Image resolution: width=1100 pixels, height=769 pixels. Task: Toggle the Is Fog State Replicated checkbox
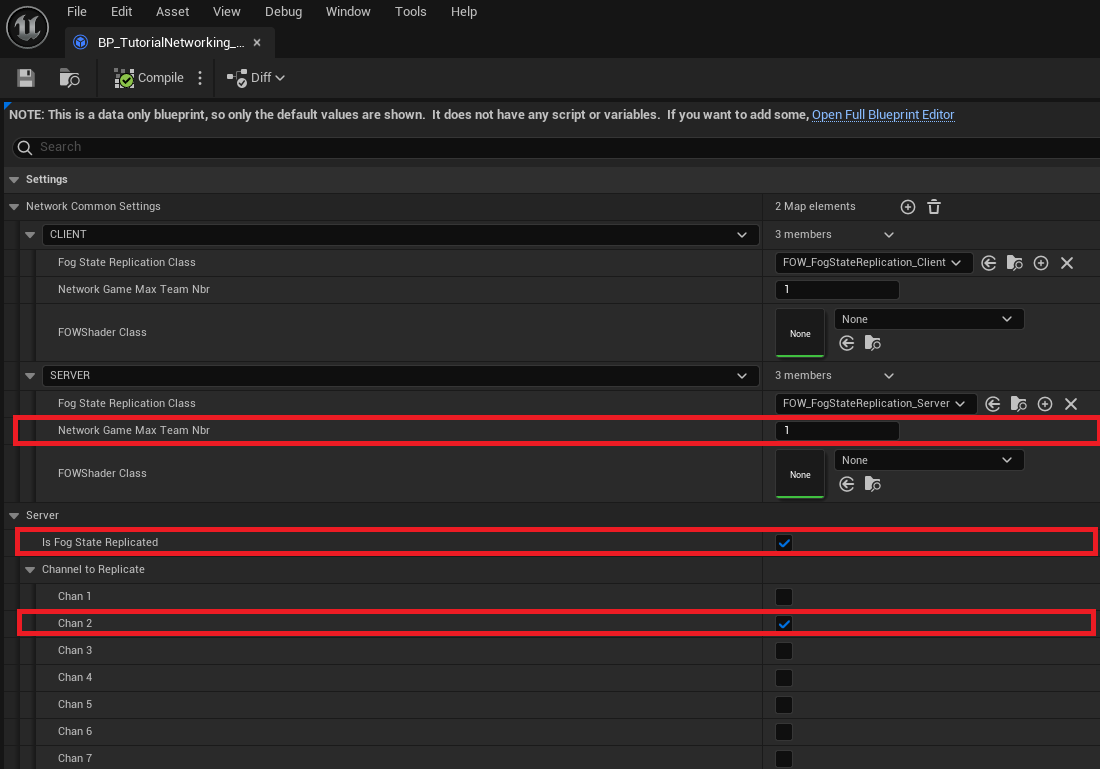[784, 542]
